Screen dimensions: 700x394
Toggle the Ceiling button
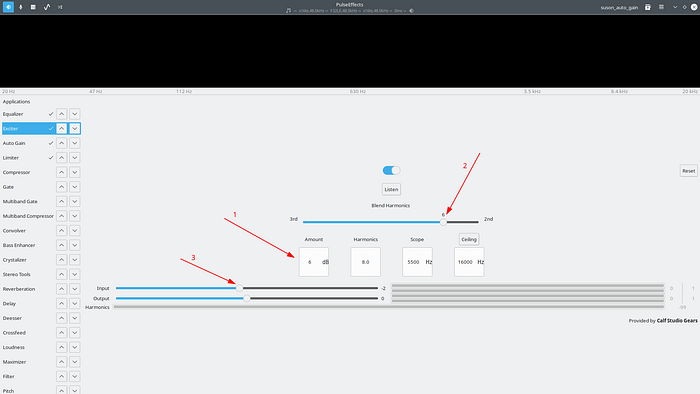pos(469,240)
